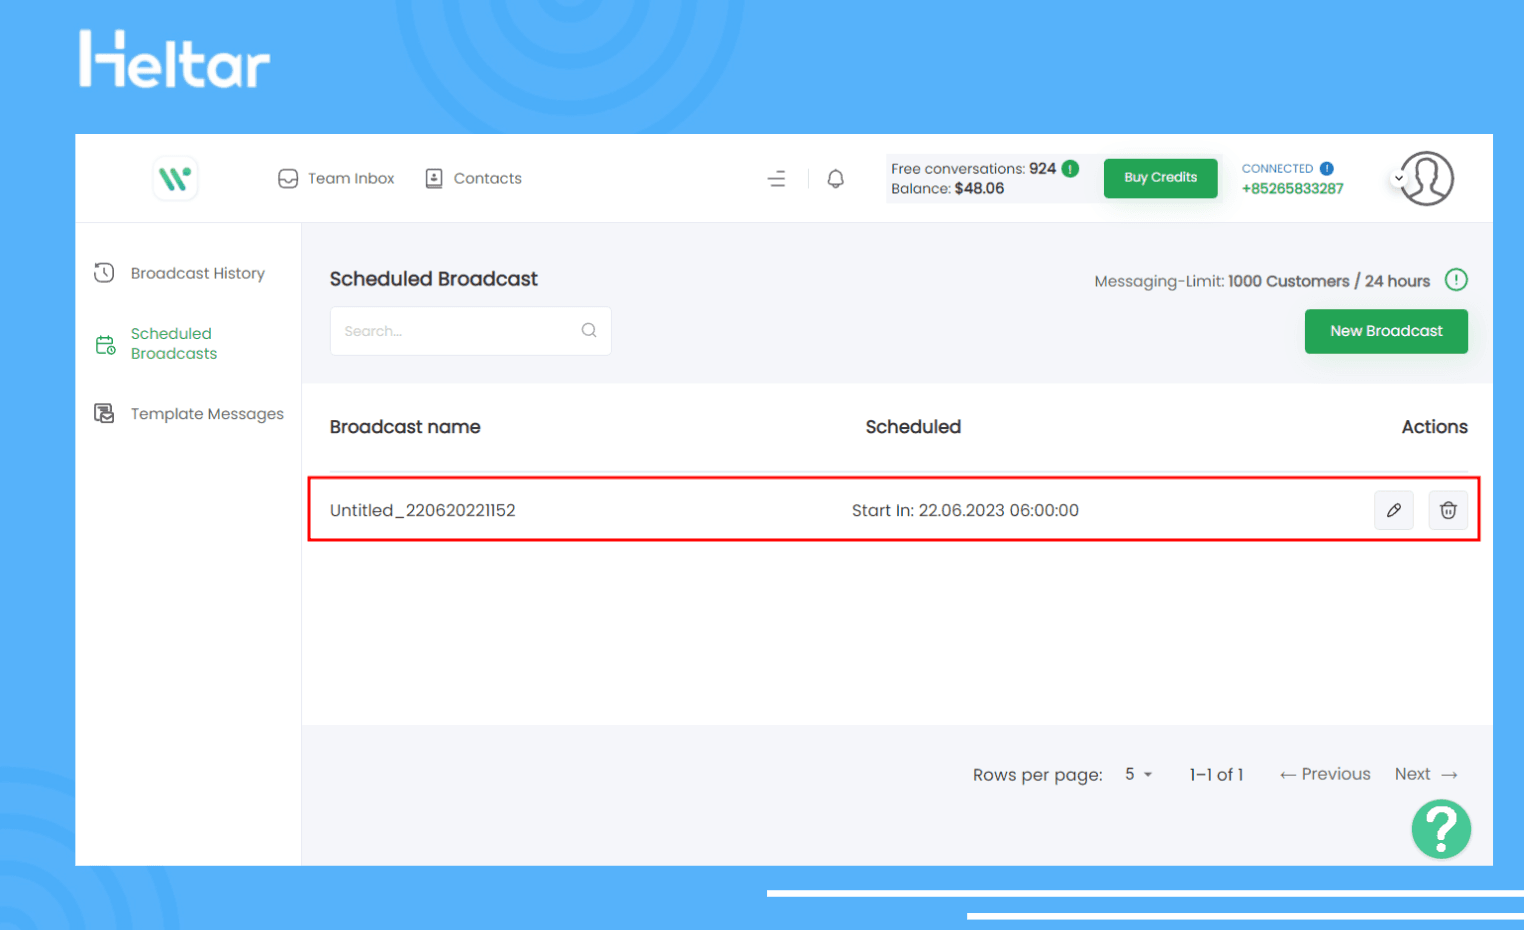Open Team Inbox

pos(336,178)
